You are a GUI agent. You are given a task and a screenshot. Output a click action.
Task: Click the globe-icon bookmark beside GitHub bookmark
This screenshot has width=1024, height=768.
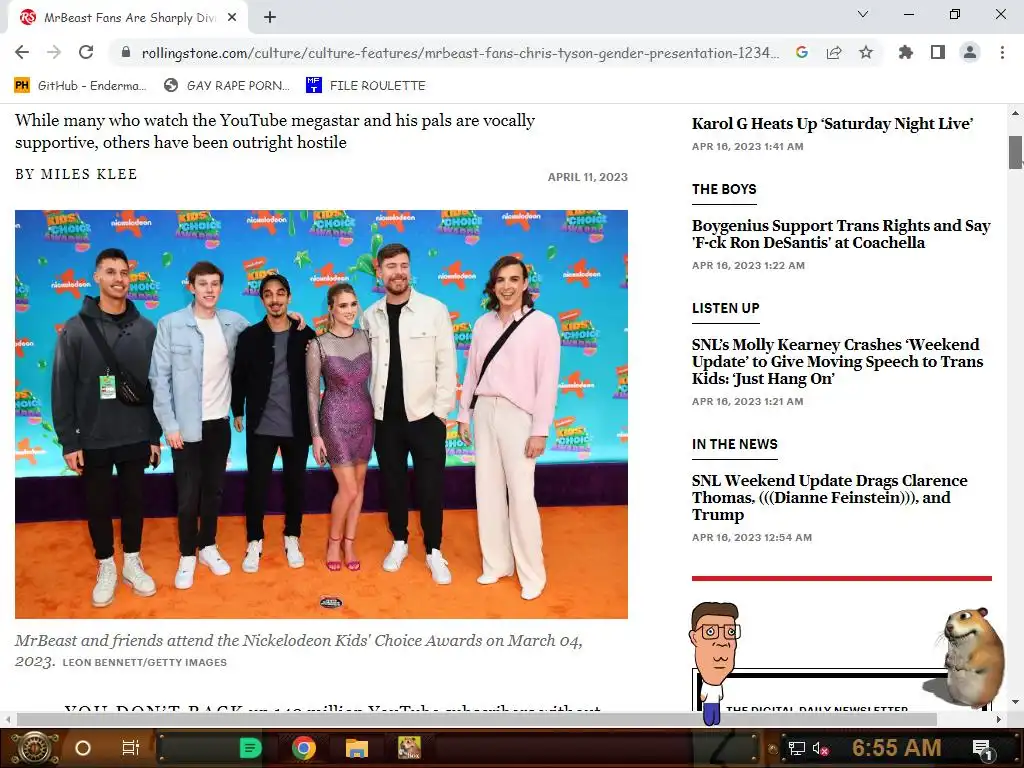pyautogui.click(x=226, y=86)
